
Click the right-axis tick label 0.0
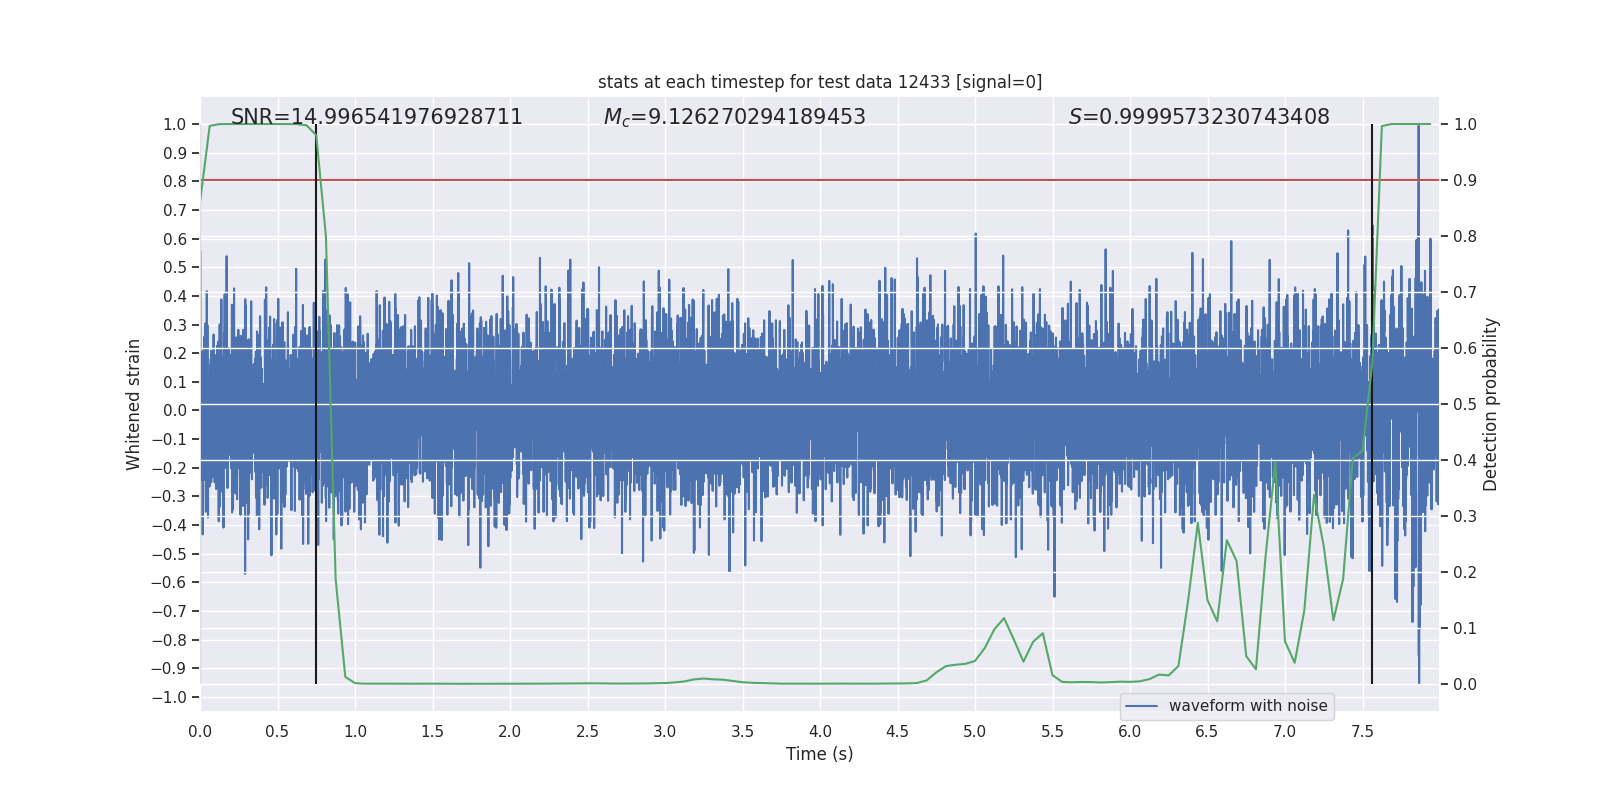pyautogui.click(x=1464, y=685)
